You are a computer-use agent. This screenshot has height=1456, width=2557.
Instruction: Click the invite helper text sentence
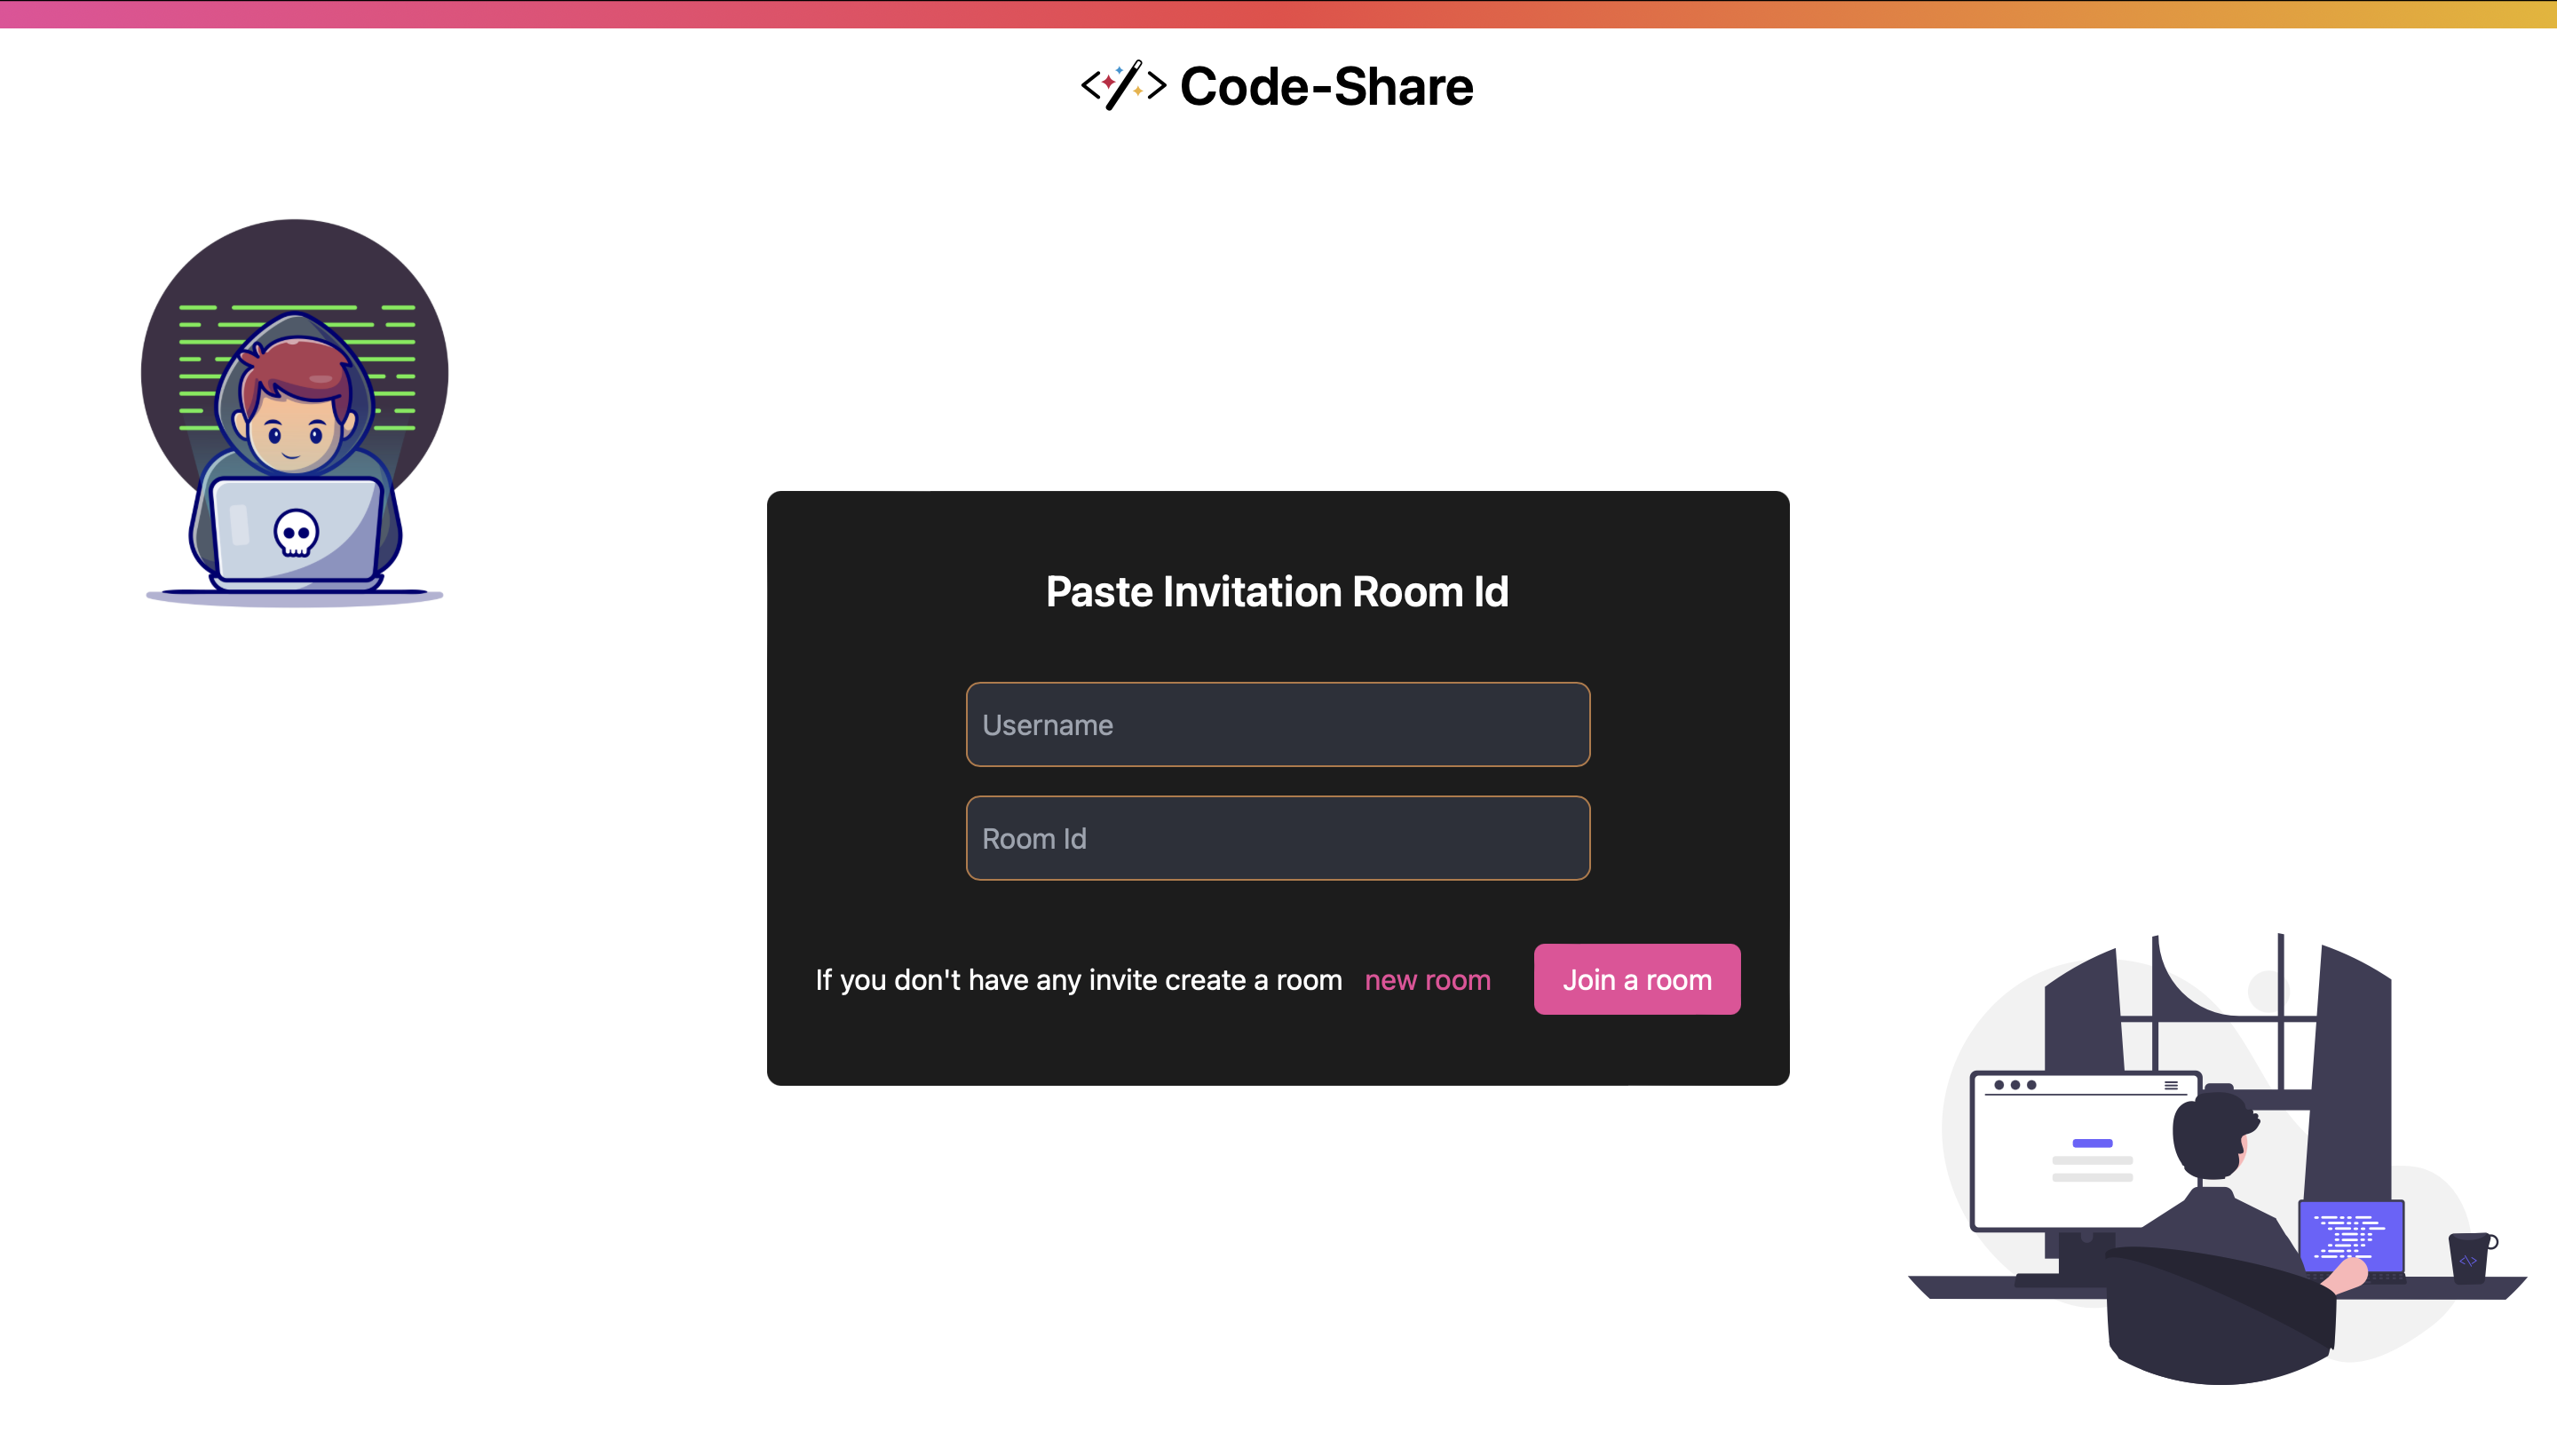coord(1080,980)
